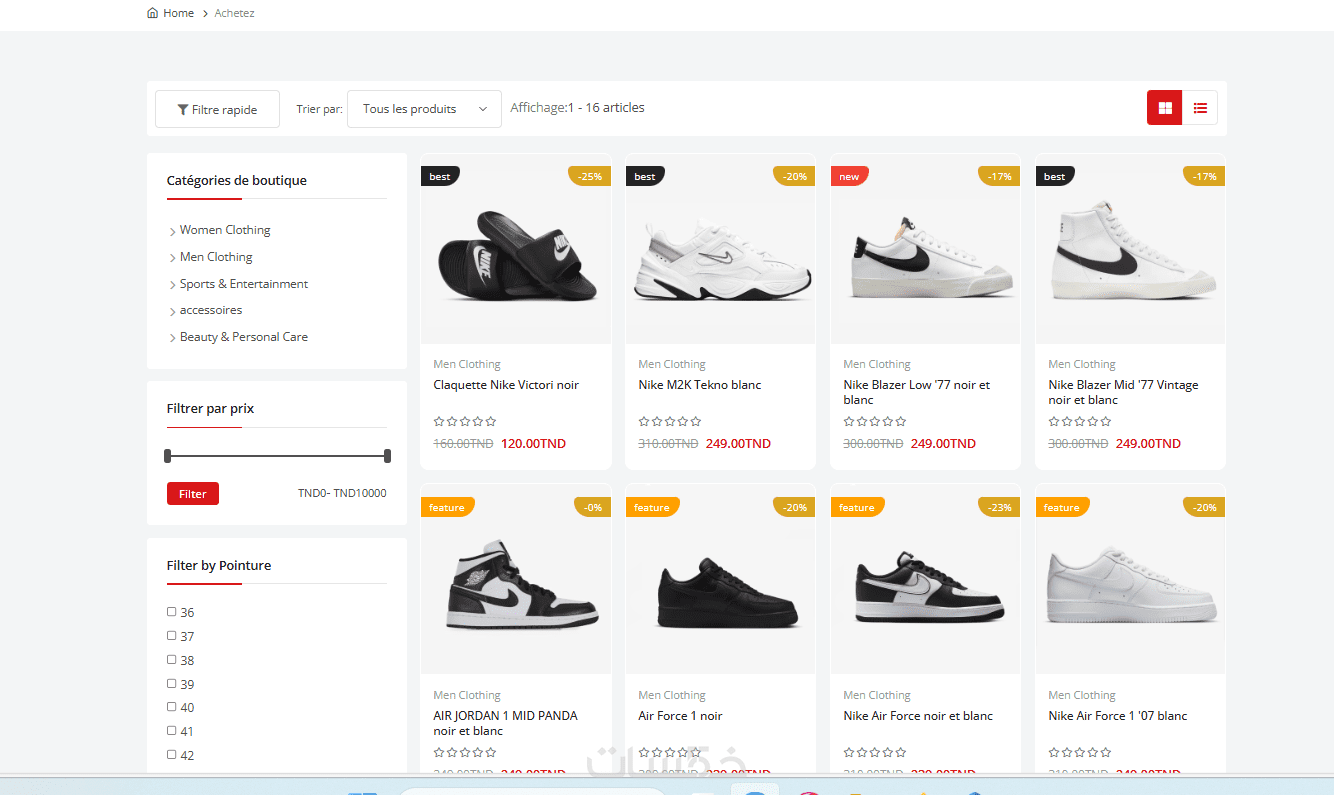Go to Home in the breadcrumb
The width and height of the screenshot is (1334, 795).
[170, 13]
